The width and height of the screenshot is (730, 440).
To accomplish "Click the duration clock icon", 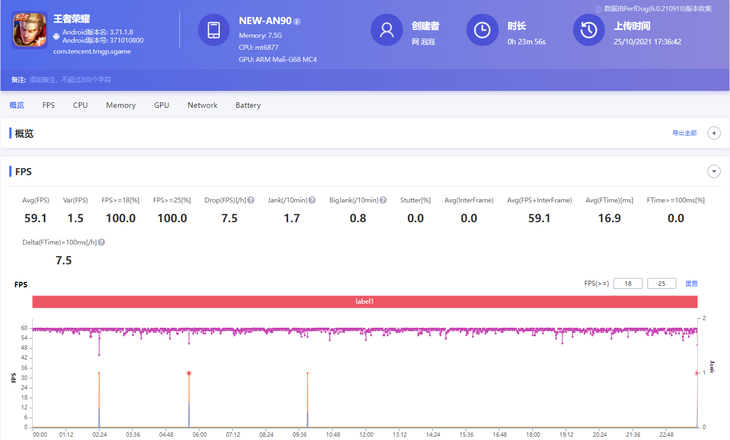I will [482, 30].
